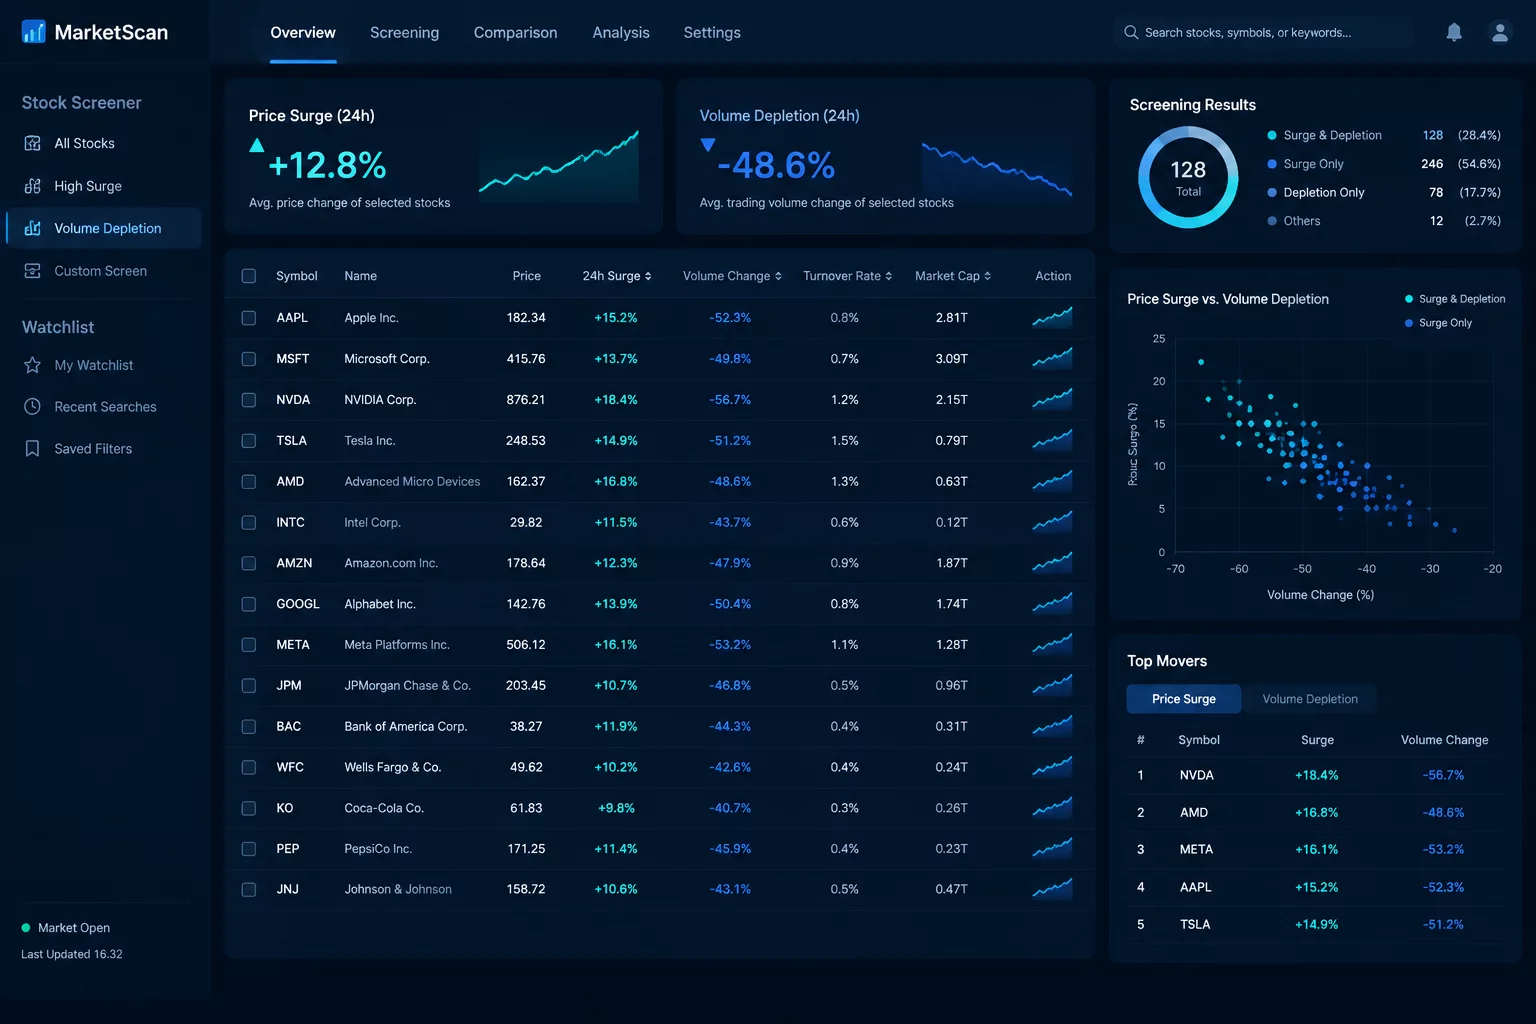Open the Custom Screen sidebar icon
1536x1024 pixels.
tap(33, 271)
